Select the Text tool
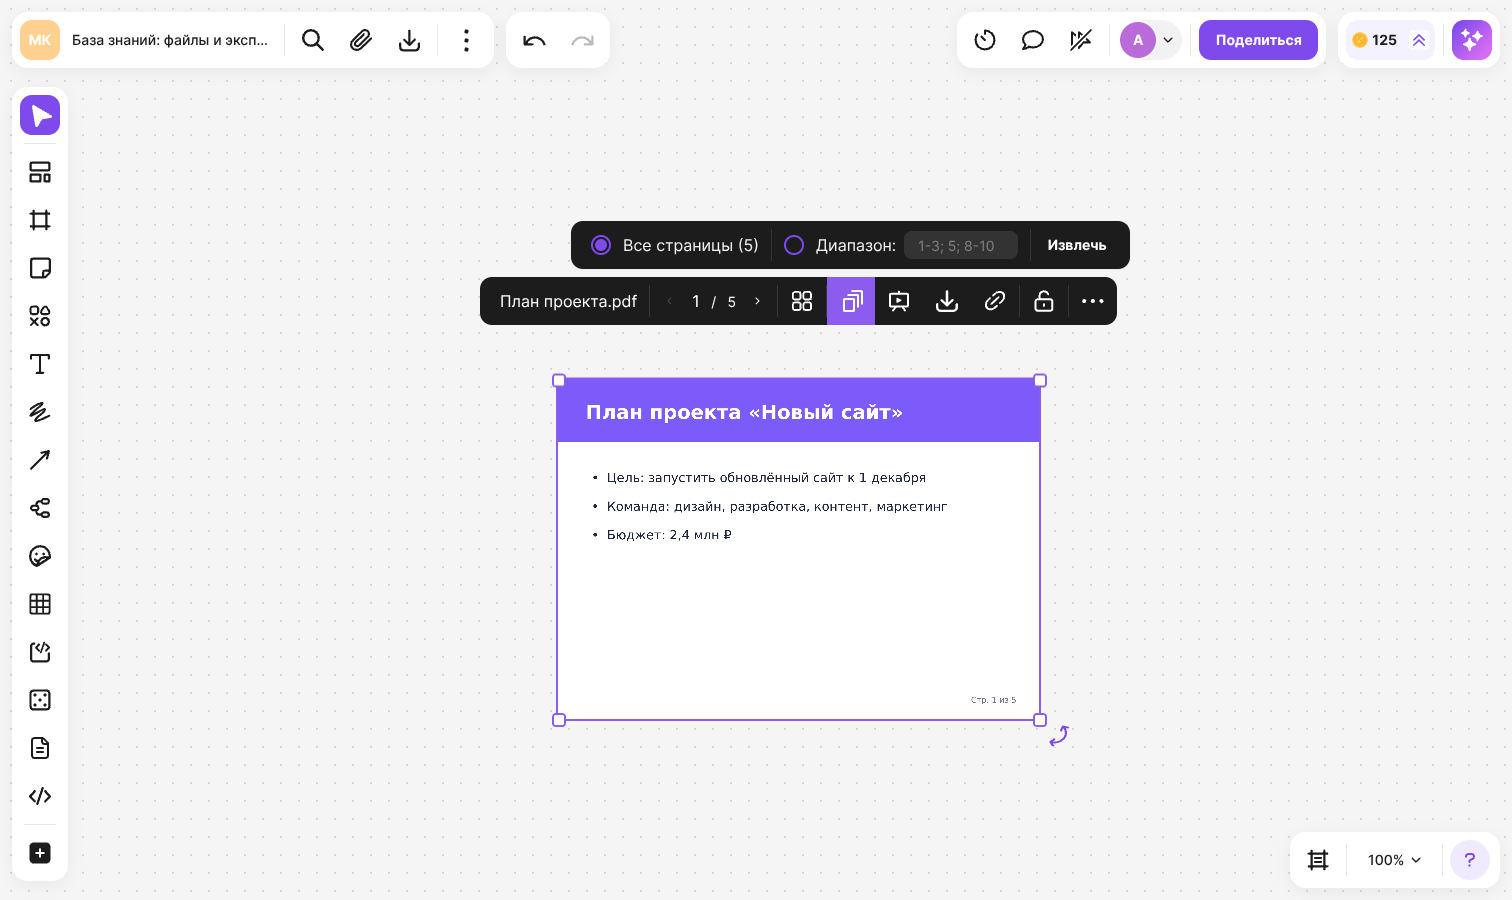This screenshot has height=900, width=1512. click(x=40, y=364)
